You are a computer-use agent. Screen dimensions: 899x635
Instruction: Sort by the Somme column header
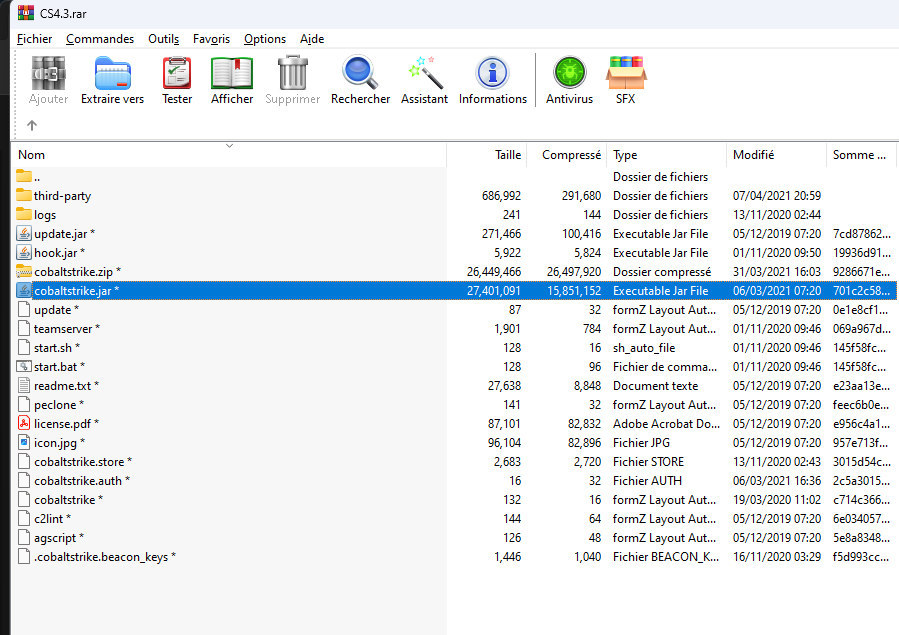click(859, 155)
